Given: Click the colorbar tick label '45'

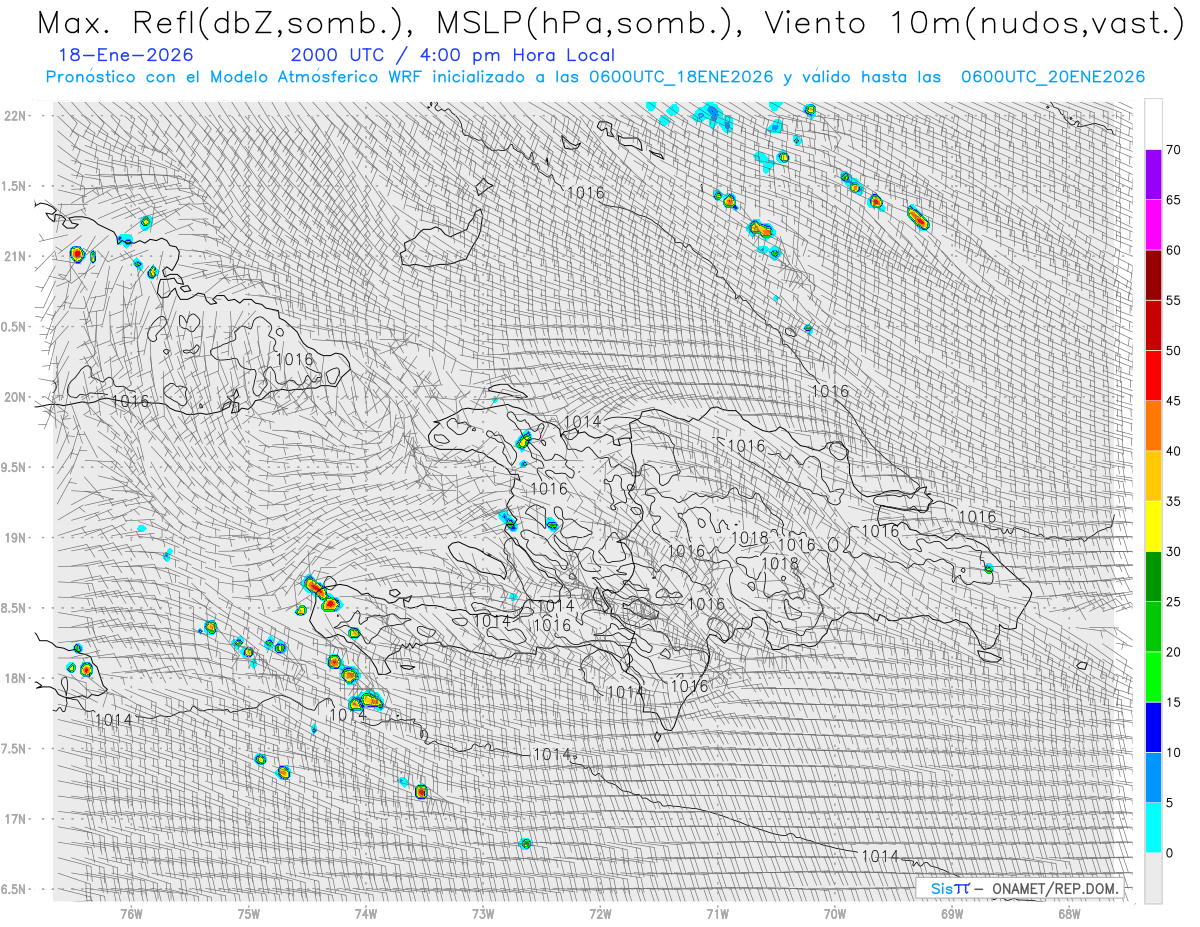Looking at the screenshot, I should (x=1173, y=401).
